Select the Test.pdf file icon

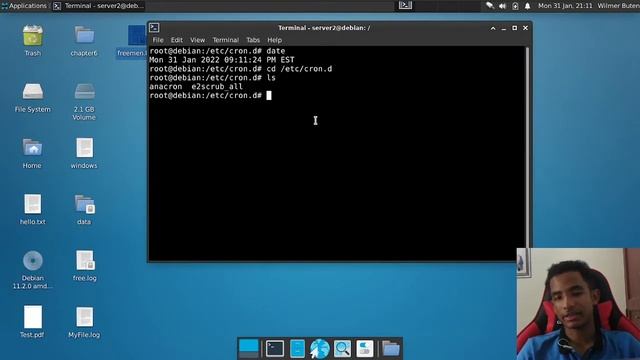(33, 317)
